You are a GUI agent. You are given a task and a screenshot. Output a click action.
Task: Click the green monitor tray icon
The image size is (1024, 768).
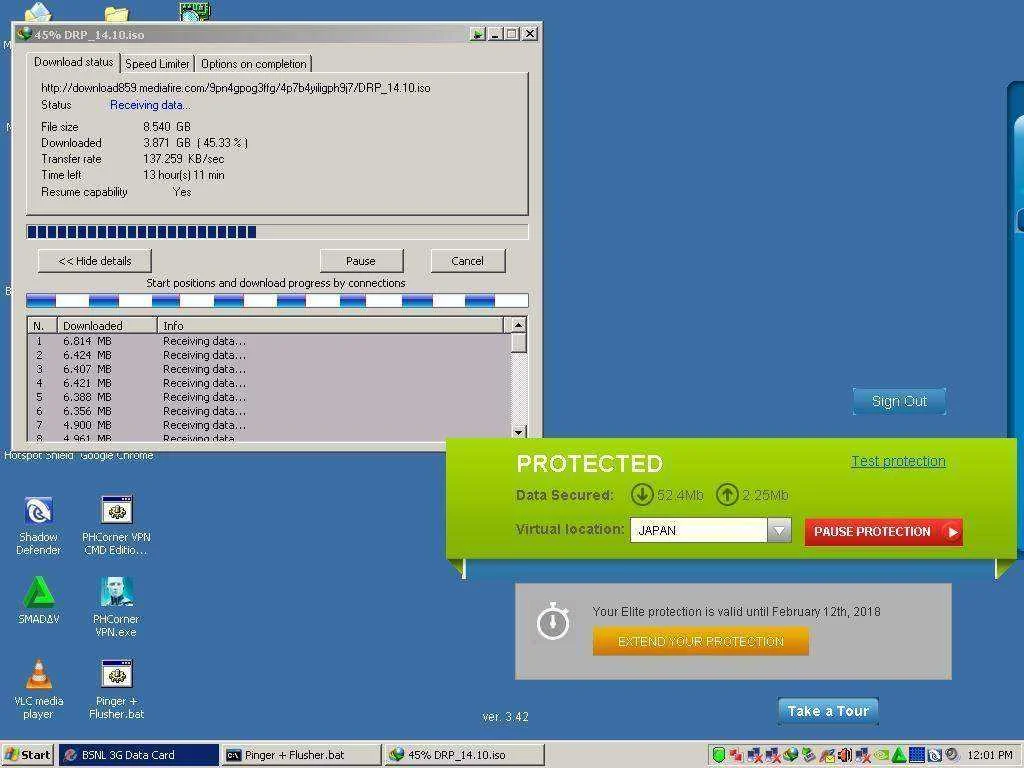click(x=808, y=755)
